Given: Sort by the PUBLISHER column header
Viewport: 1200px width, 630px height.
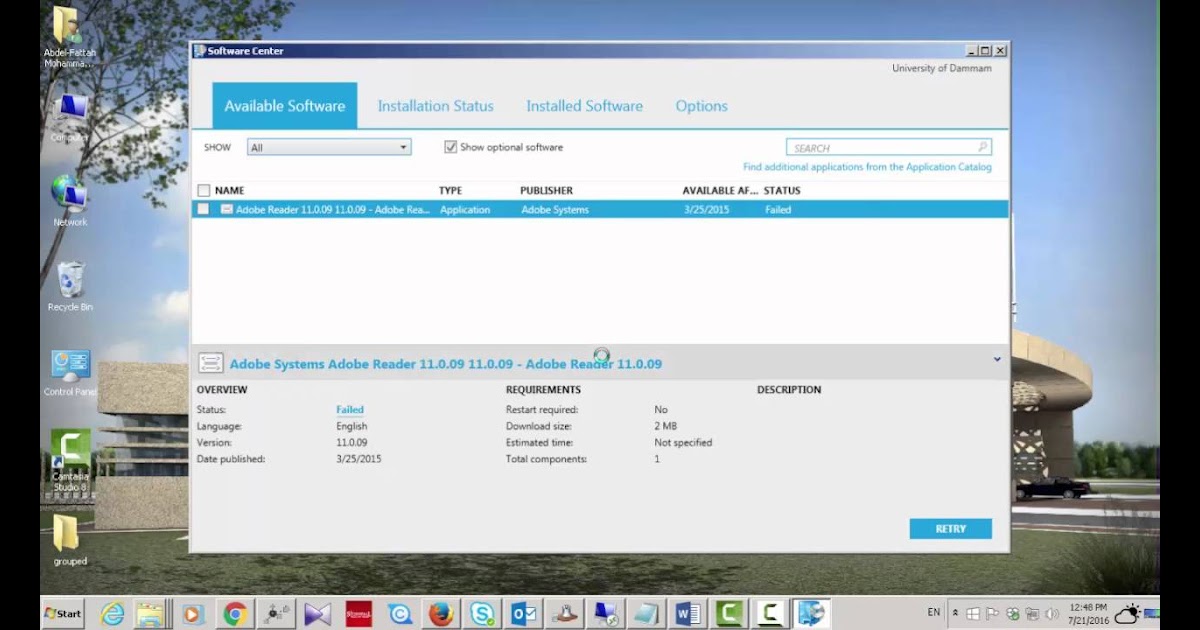Looking at the screenshot, I should tap(546, 190).
